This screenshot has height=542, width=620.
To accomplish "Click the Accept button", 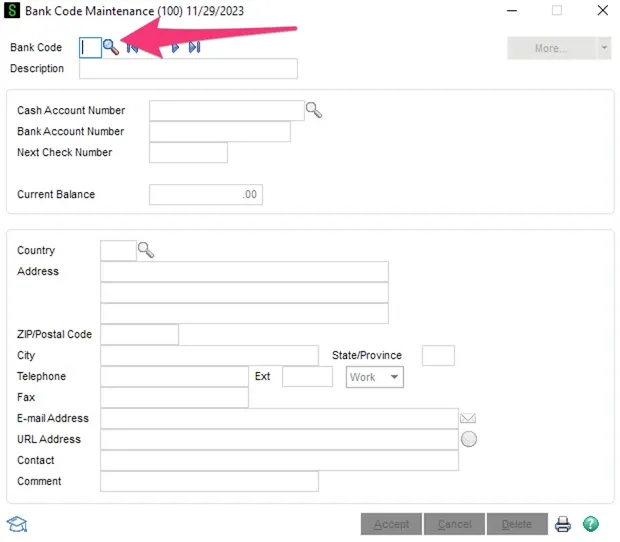I will (x=391, y=524).
